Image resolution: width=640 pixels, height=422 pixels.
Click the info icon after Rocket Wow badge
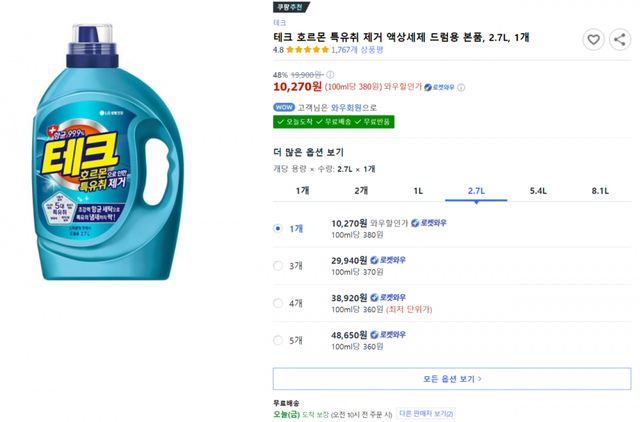click(x=459, y=87)
